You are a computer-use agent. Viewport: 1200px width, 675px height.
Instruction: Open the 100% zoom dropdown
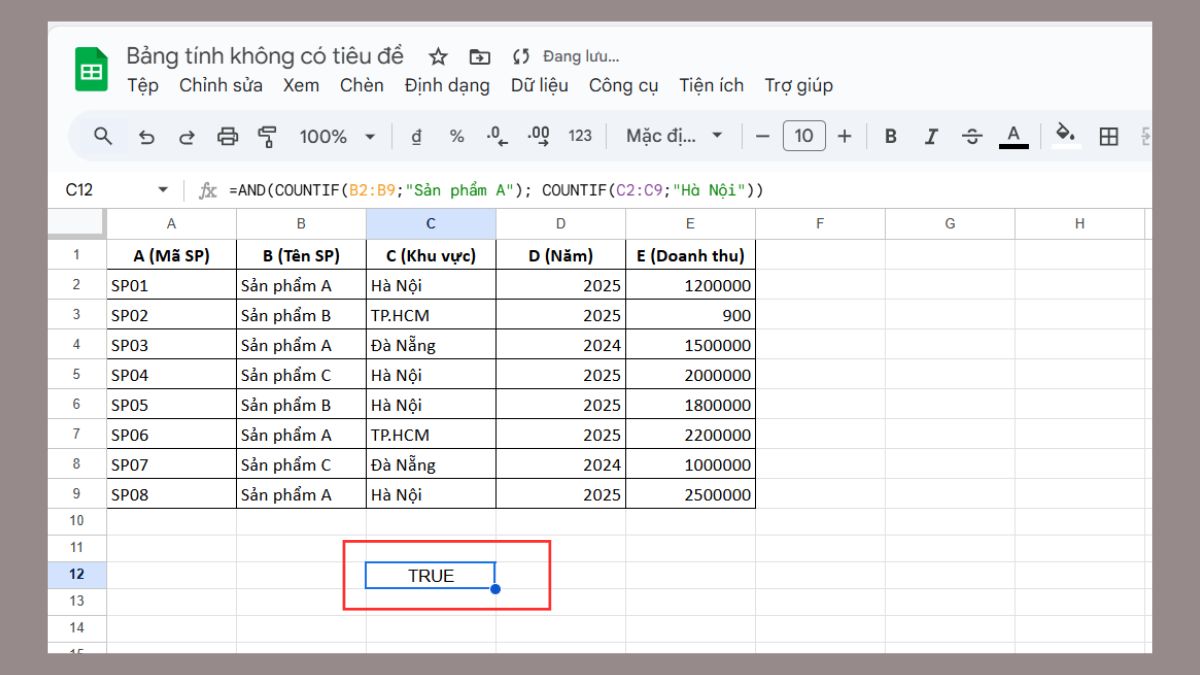(x=338, y=136)
